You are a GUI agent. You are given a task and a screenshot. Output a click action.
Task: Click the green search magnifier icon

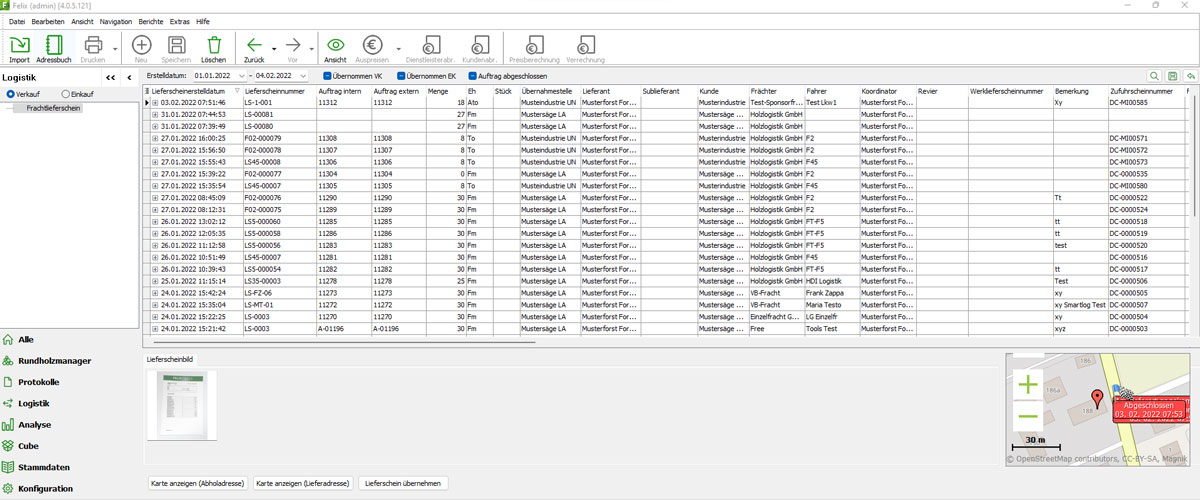[x=1155, y=76]
